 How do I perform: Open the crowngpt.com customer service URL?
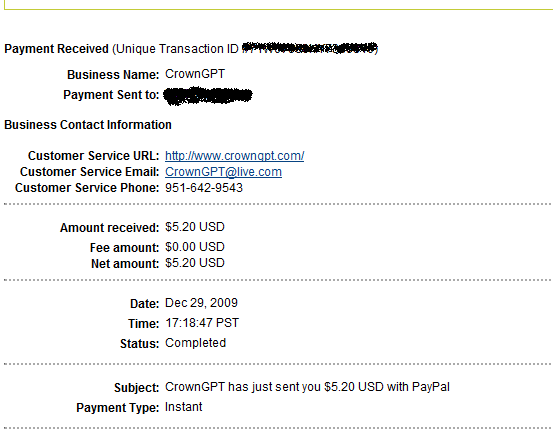[235, 156]
